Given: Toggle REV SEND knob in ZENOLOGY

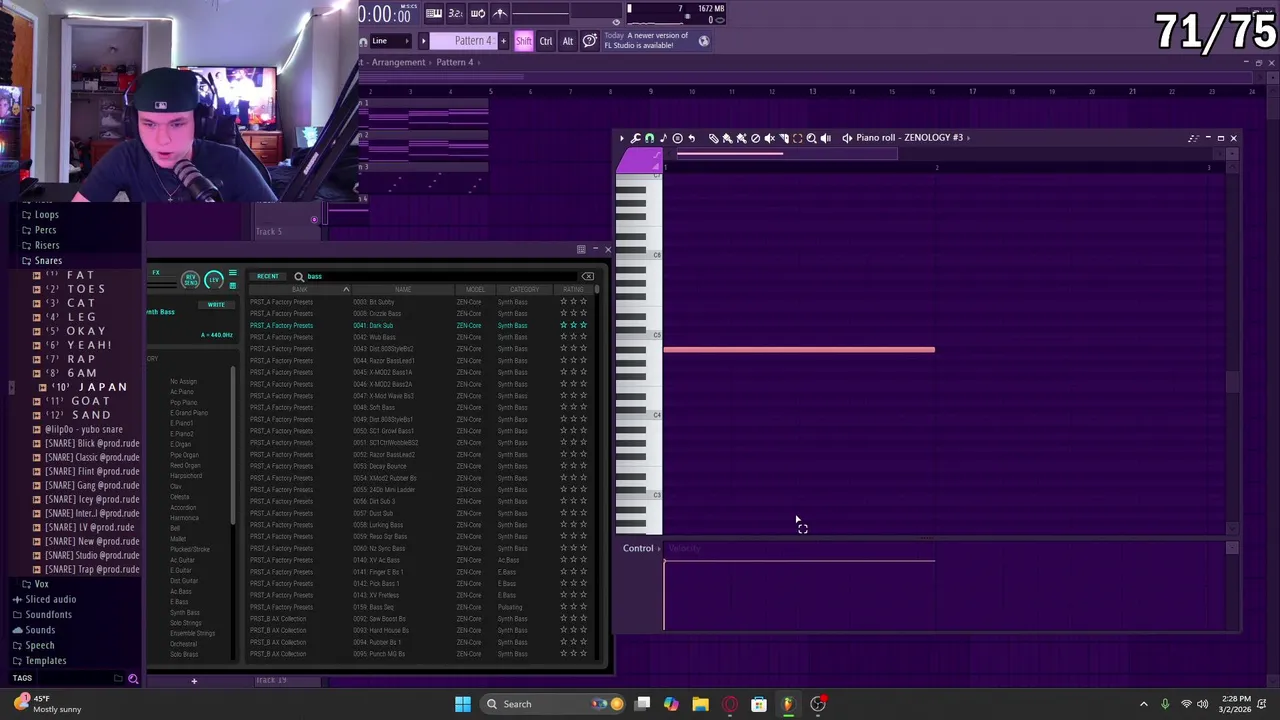Looking at the screenshot, I should (x=190, y=280).
